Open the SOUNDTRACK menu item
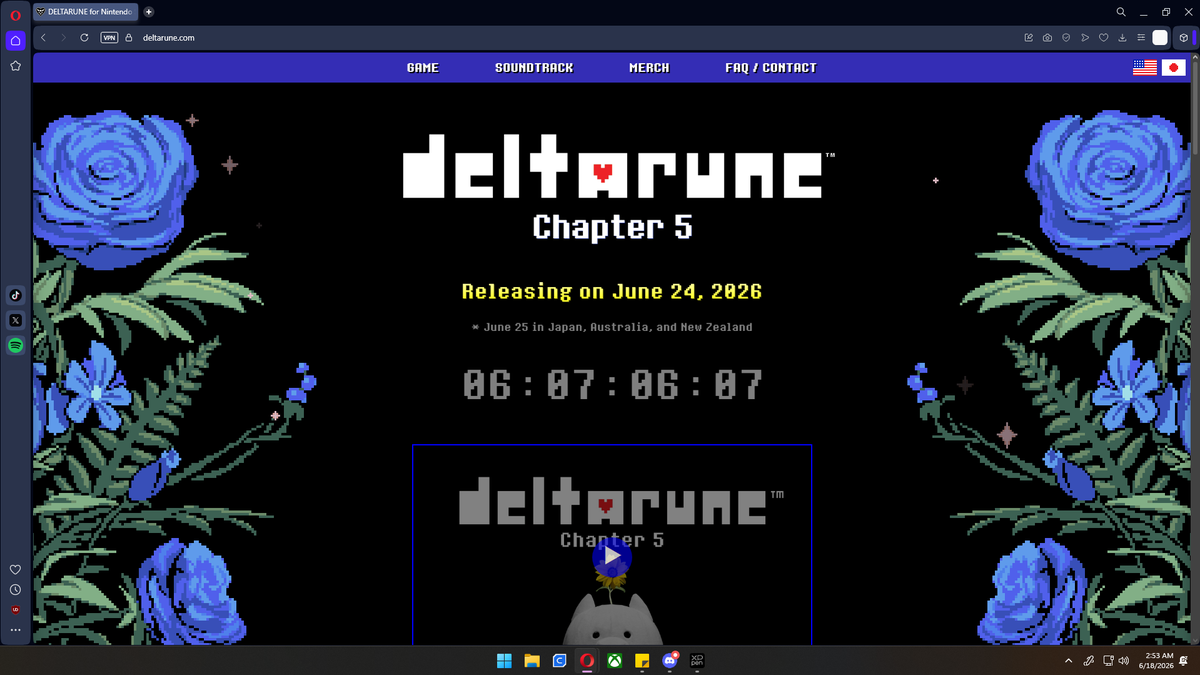The height and width of the screenshot is (675, 1200). pos(534,68)
